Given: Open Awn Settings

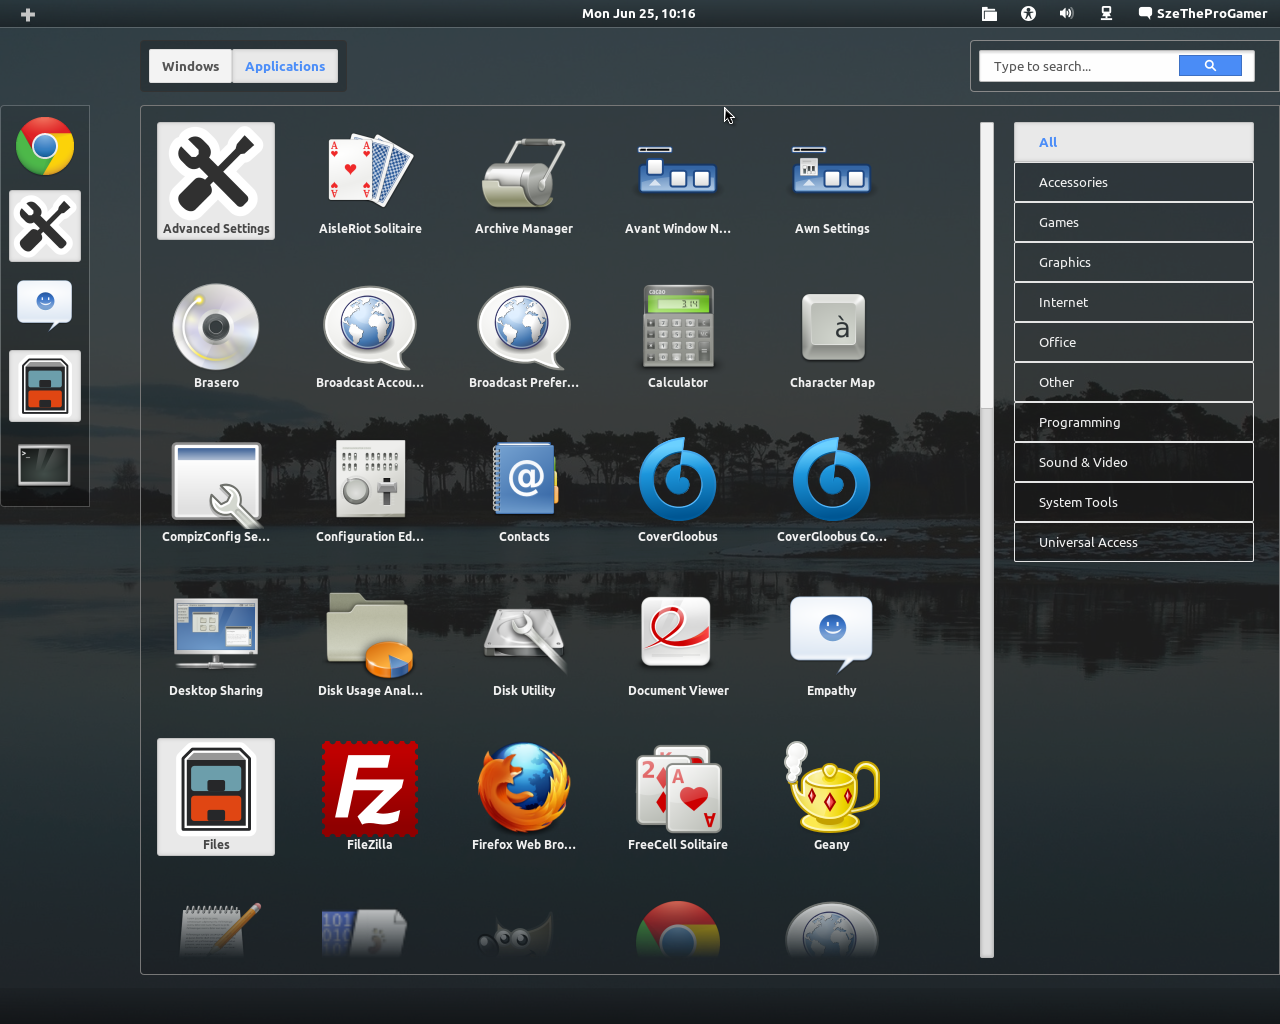Looking at the screenshot, I should [x=832, y=181].
